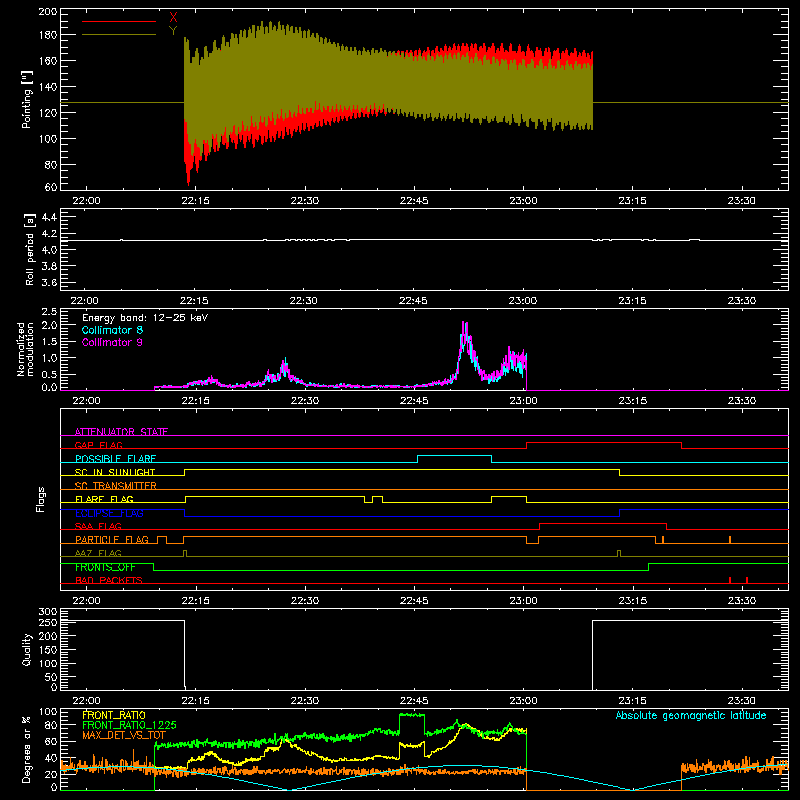Click the modulation peak near 22:52
The image size is (800, 800).
coord(464,332)
